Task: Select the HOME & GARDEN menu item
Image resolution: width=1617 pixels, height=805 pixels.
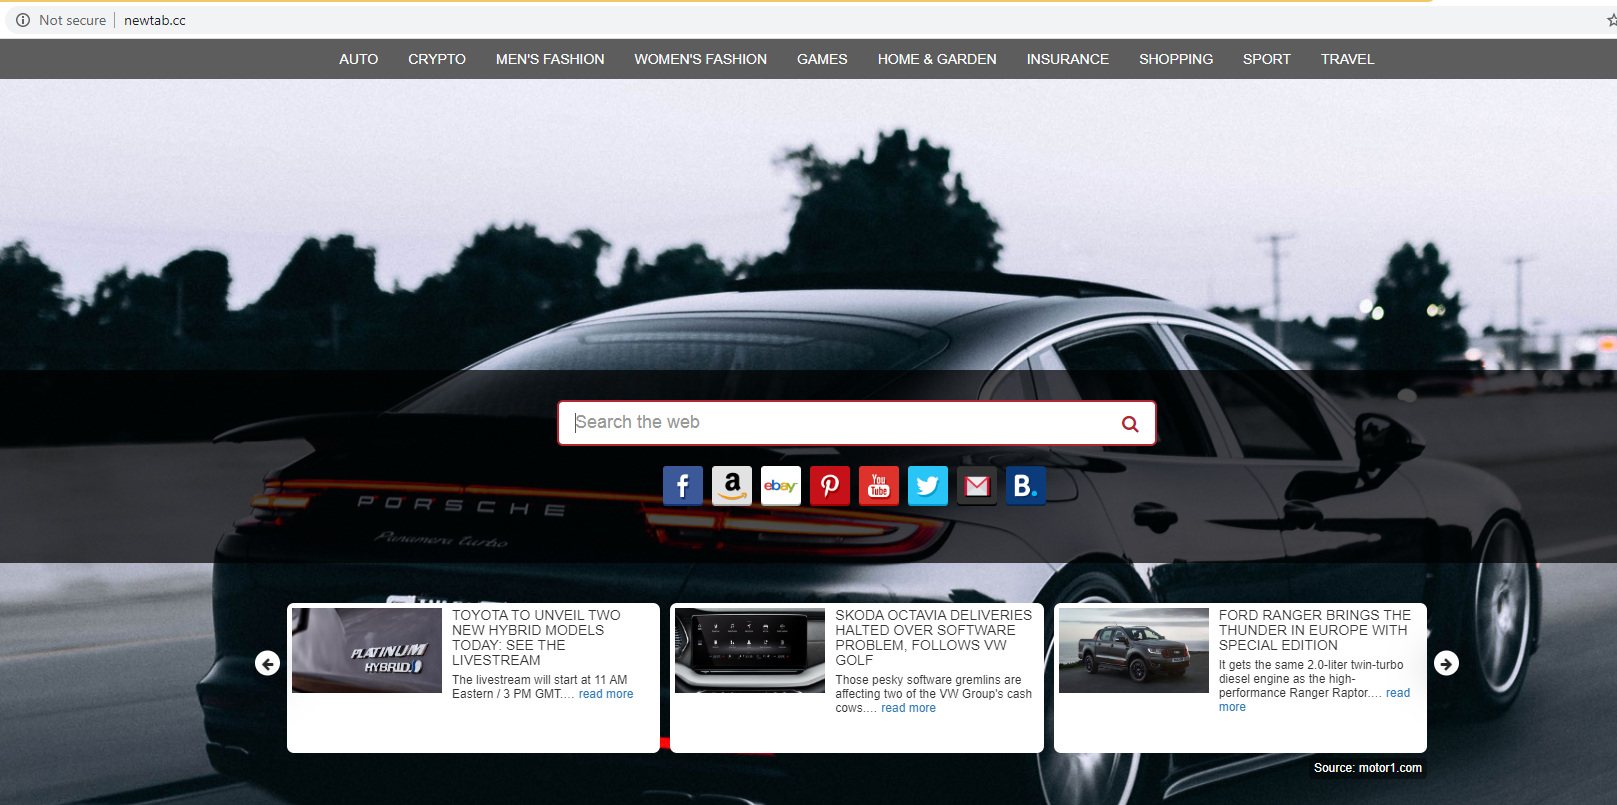Action: (x=936, y=59)
